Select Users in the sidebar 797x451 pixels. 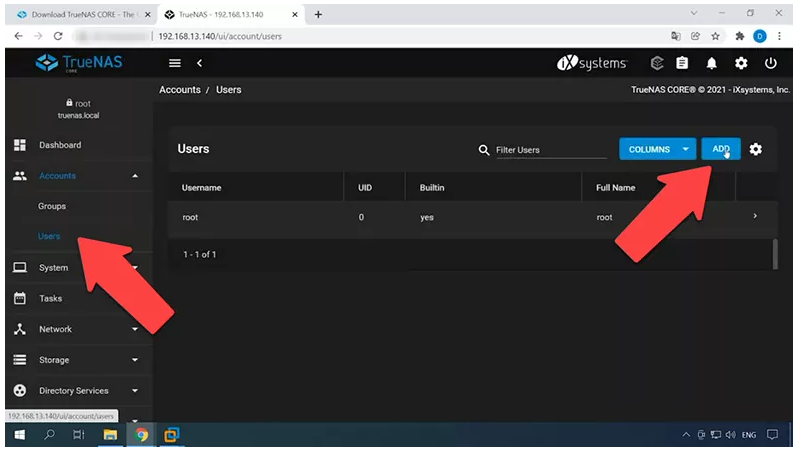[x=49, y=236]
